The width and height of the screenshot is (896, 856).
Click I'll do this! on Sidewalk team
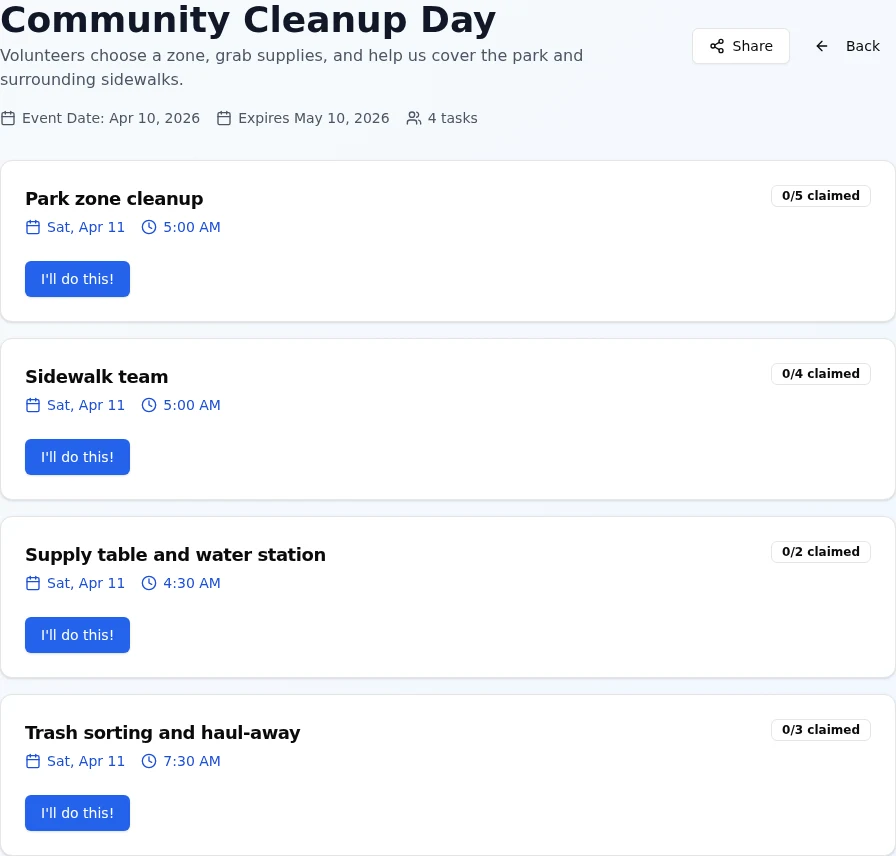[77, 457]
